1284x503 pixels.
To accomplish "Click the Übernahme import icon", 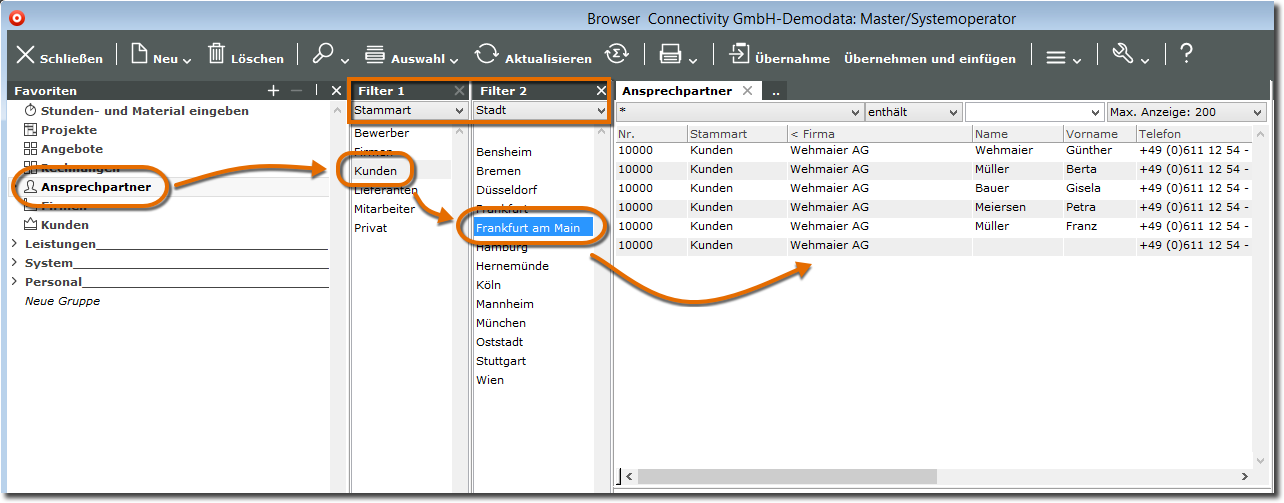I will [739, 56].
